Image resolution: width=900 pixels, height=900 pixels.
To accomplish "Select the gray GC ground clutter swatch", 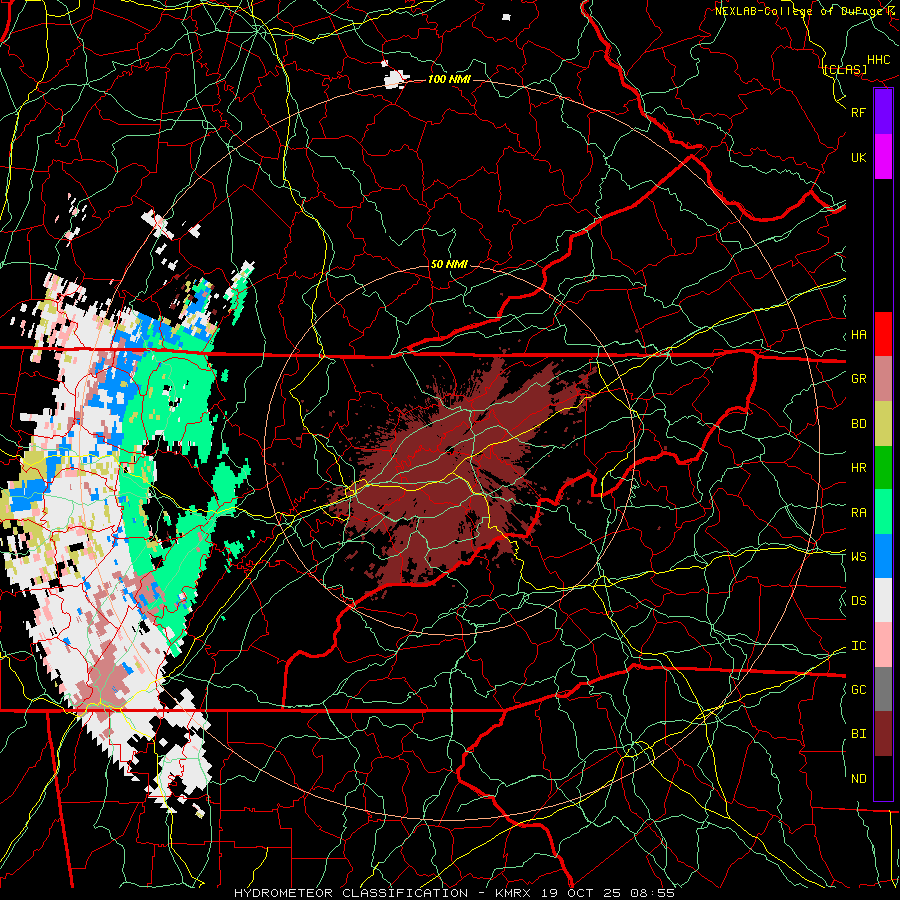I will coord(883,689).
